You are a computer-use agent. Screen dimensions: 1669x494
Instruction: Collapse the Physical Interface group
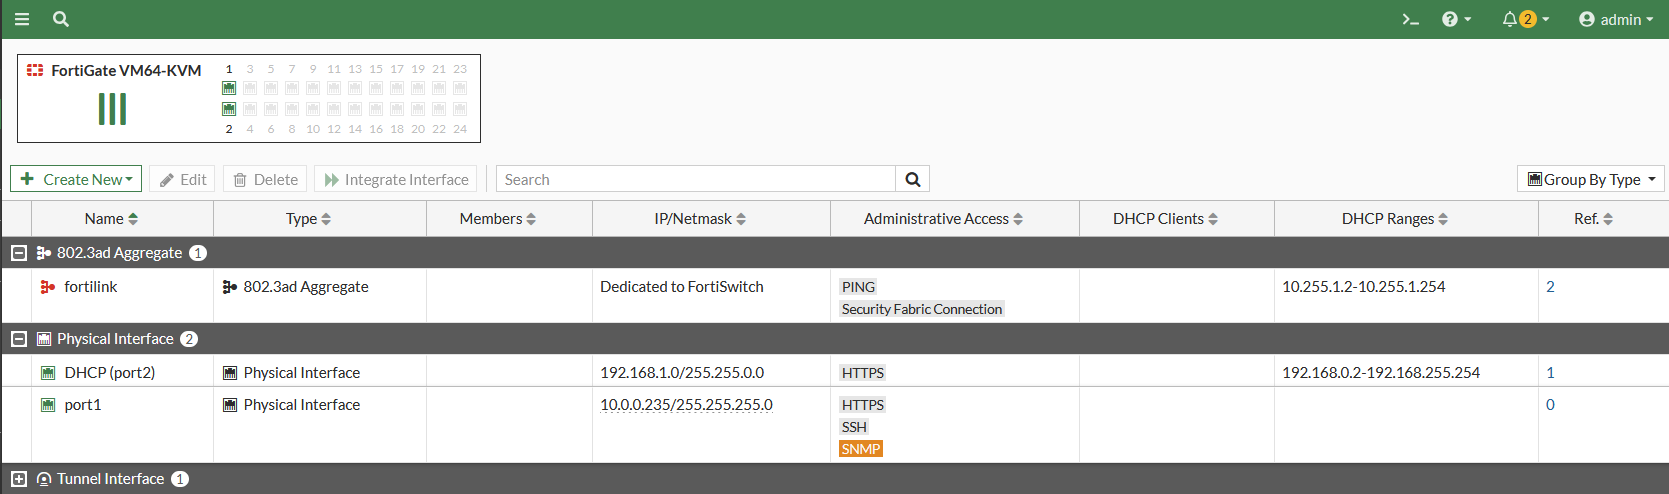click(18, 339)
